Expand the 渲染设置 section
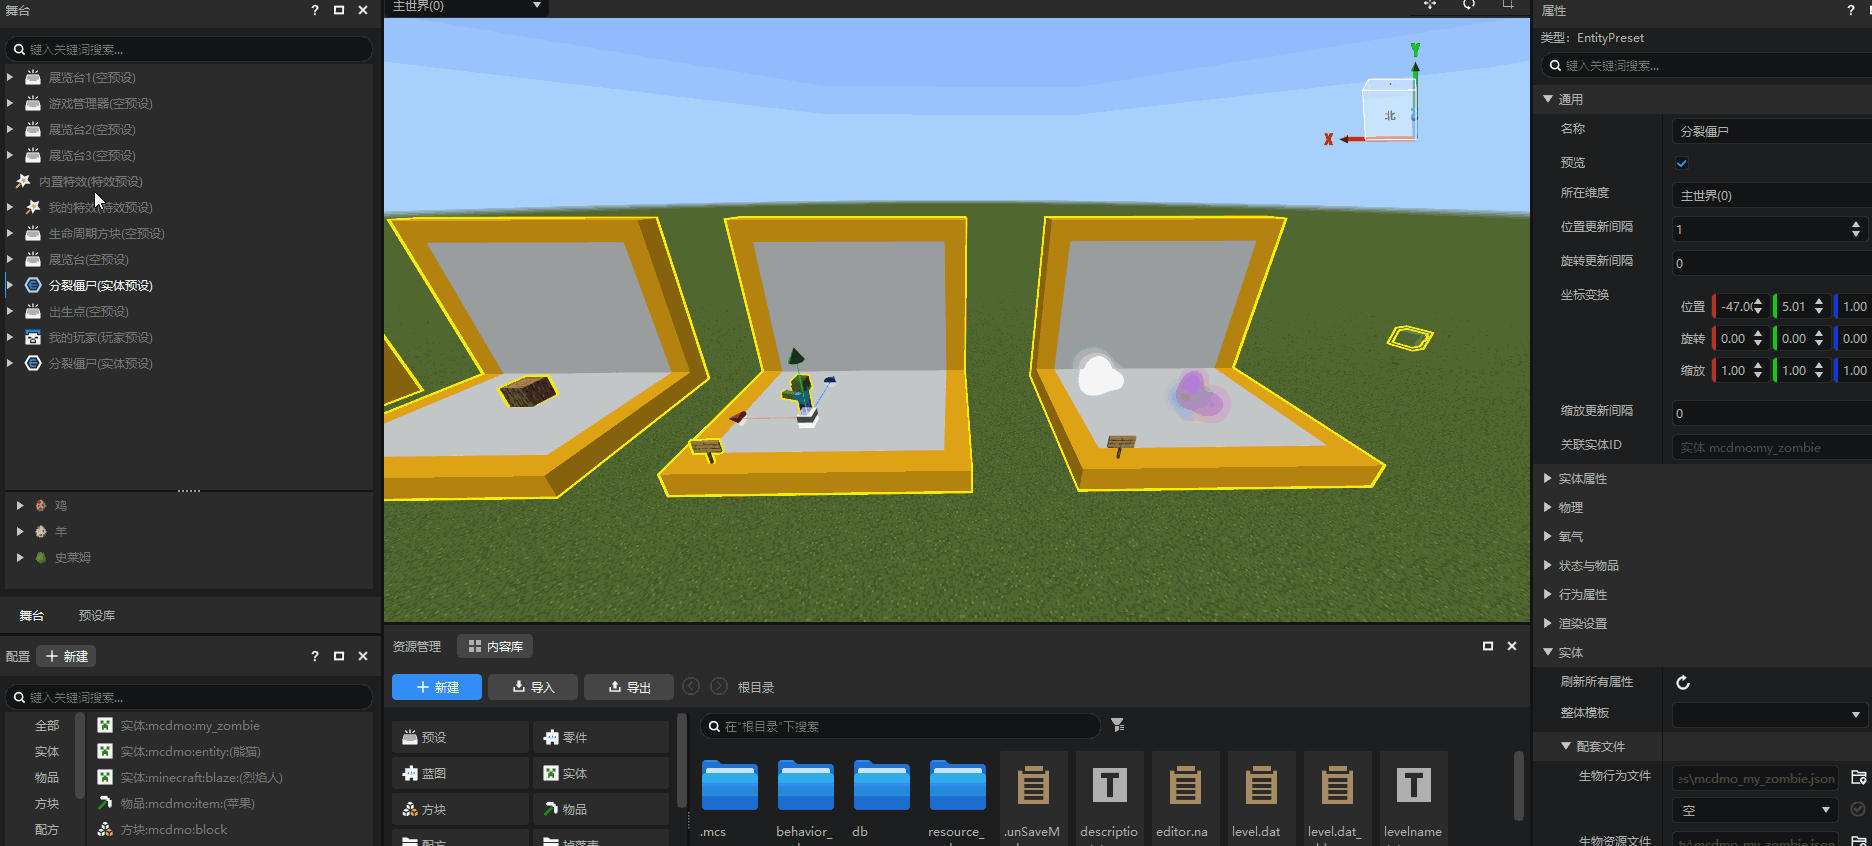The image size is (1872, 846). coord(1548,623)
